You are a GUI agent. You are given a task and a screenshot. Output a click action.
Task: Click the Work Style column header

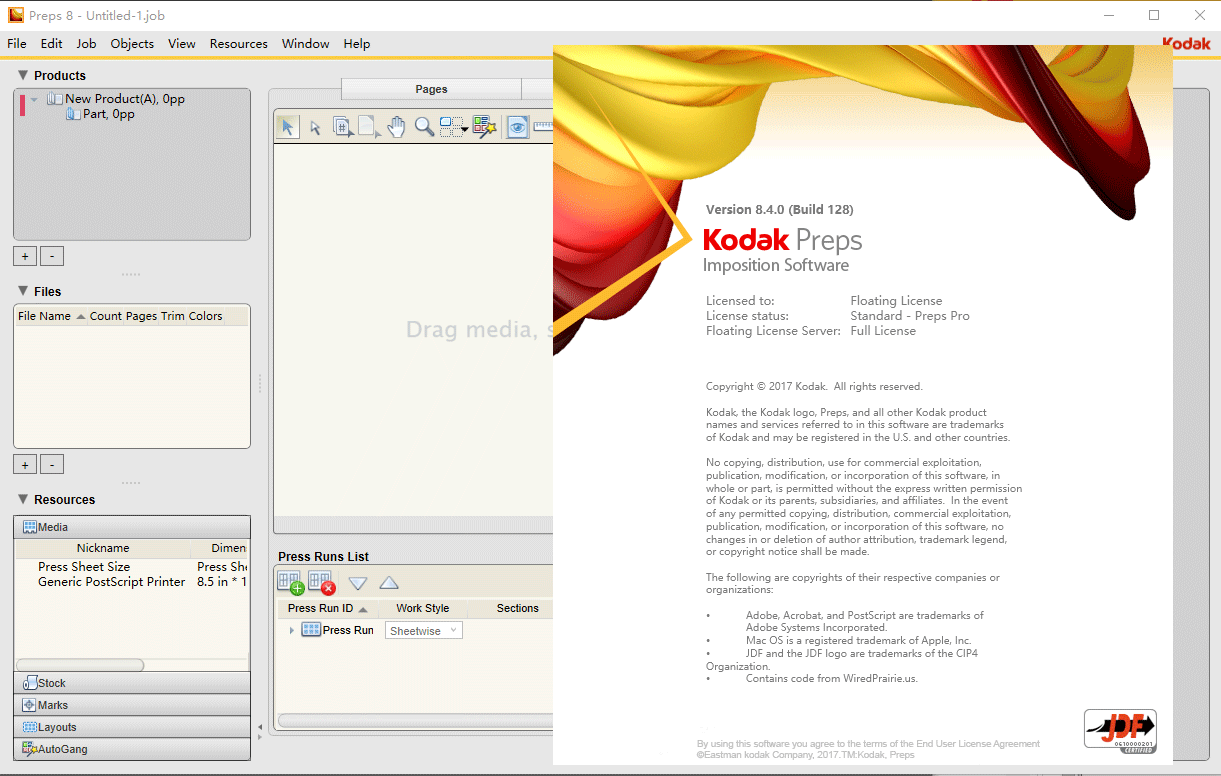[422, 608]
